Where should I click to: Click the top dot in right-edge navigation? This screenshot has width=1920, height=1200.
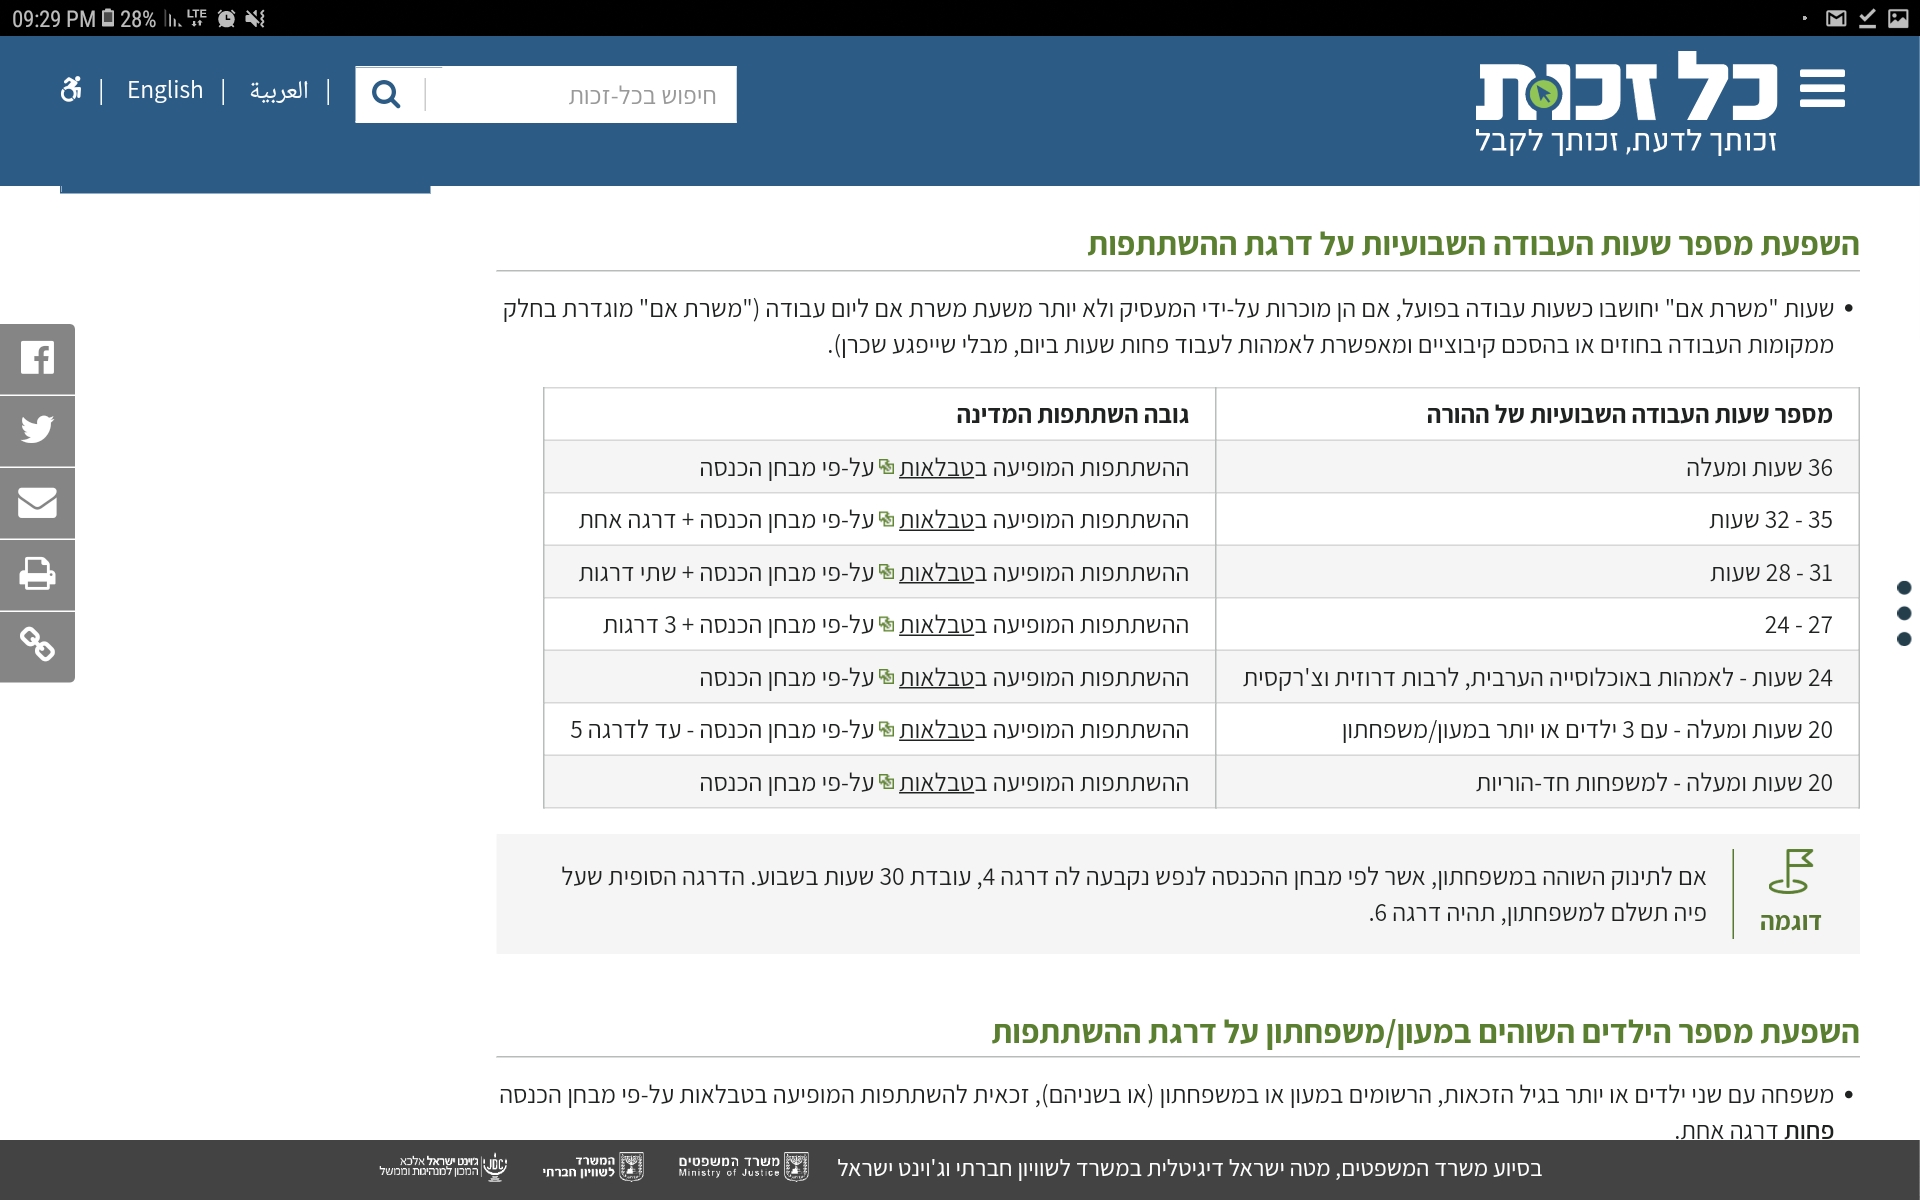pos(1904,587)
